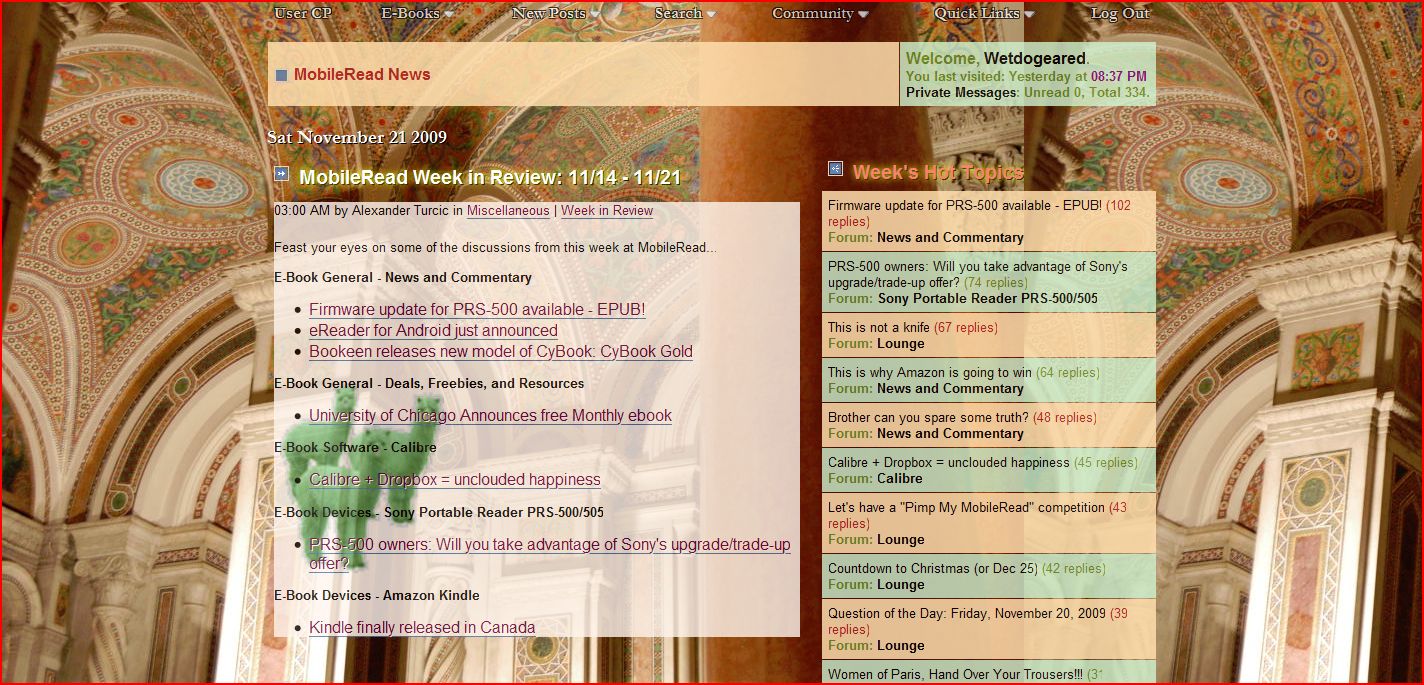1424x685 pixels.
Task: Open the Quick Links dropdown
Action: pos(984,14)
